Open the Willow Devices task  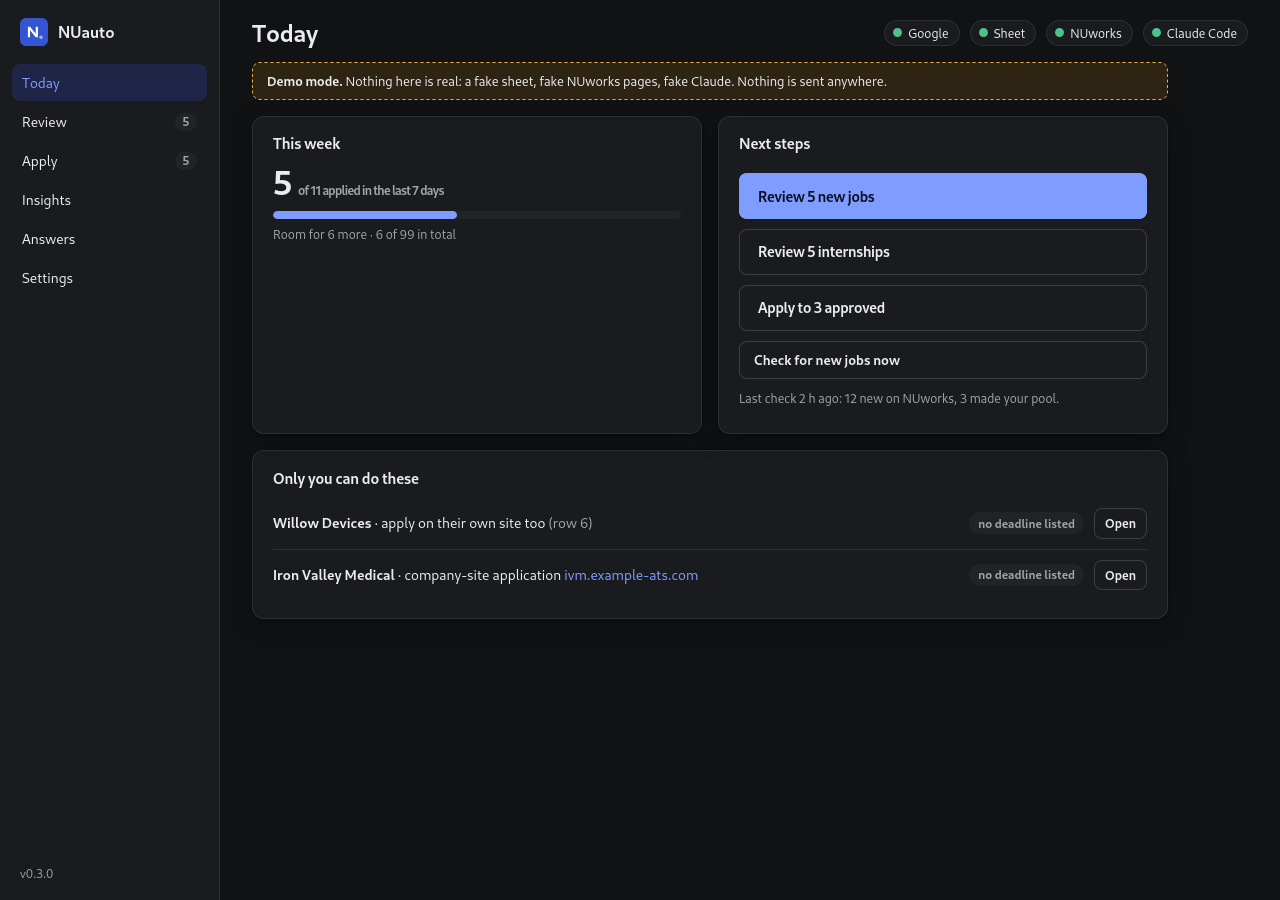(x=1120, y=523)
